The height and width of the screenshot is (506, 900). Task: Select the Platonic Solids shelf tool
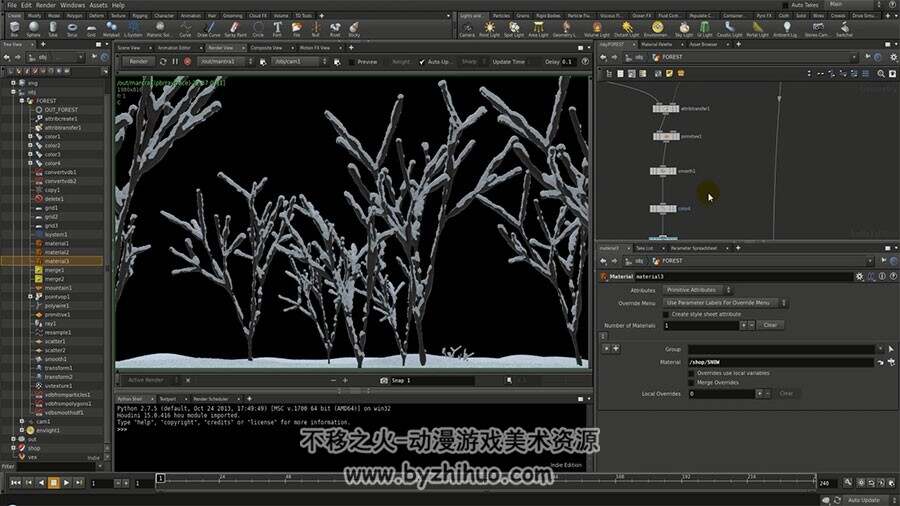click(159, 28)
